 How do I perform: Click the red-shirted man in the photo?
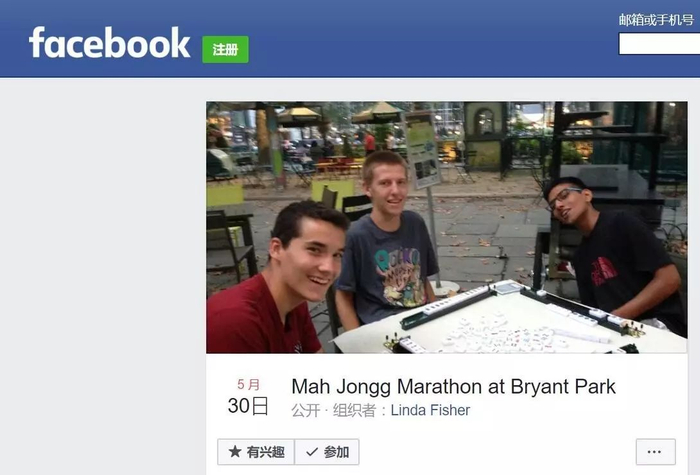pyautogui.click(x=277, y=281)
